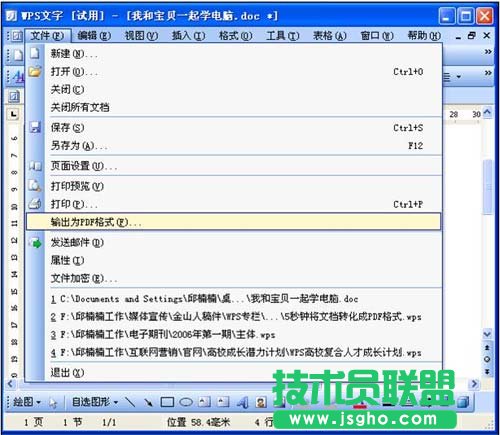Image resolution: width=500 pixels, height=435 pixels.
Task: Click the select browse object circle button
Action: (487, 359)
